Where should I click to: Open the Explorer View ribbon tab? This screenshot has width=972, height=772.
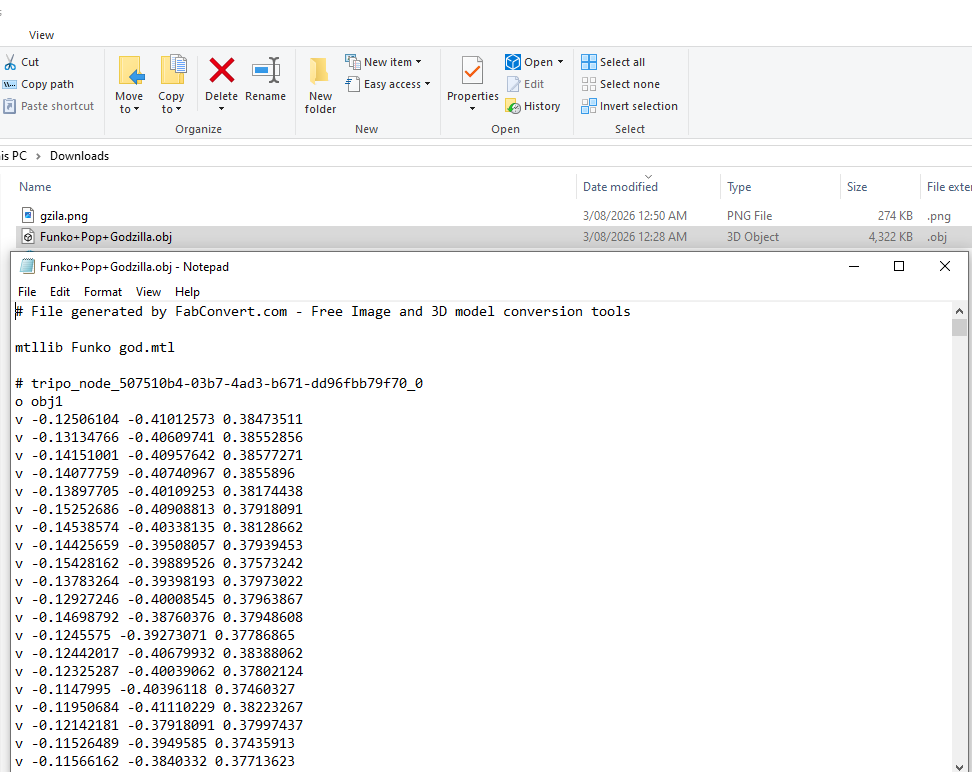click(41, 35)
